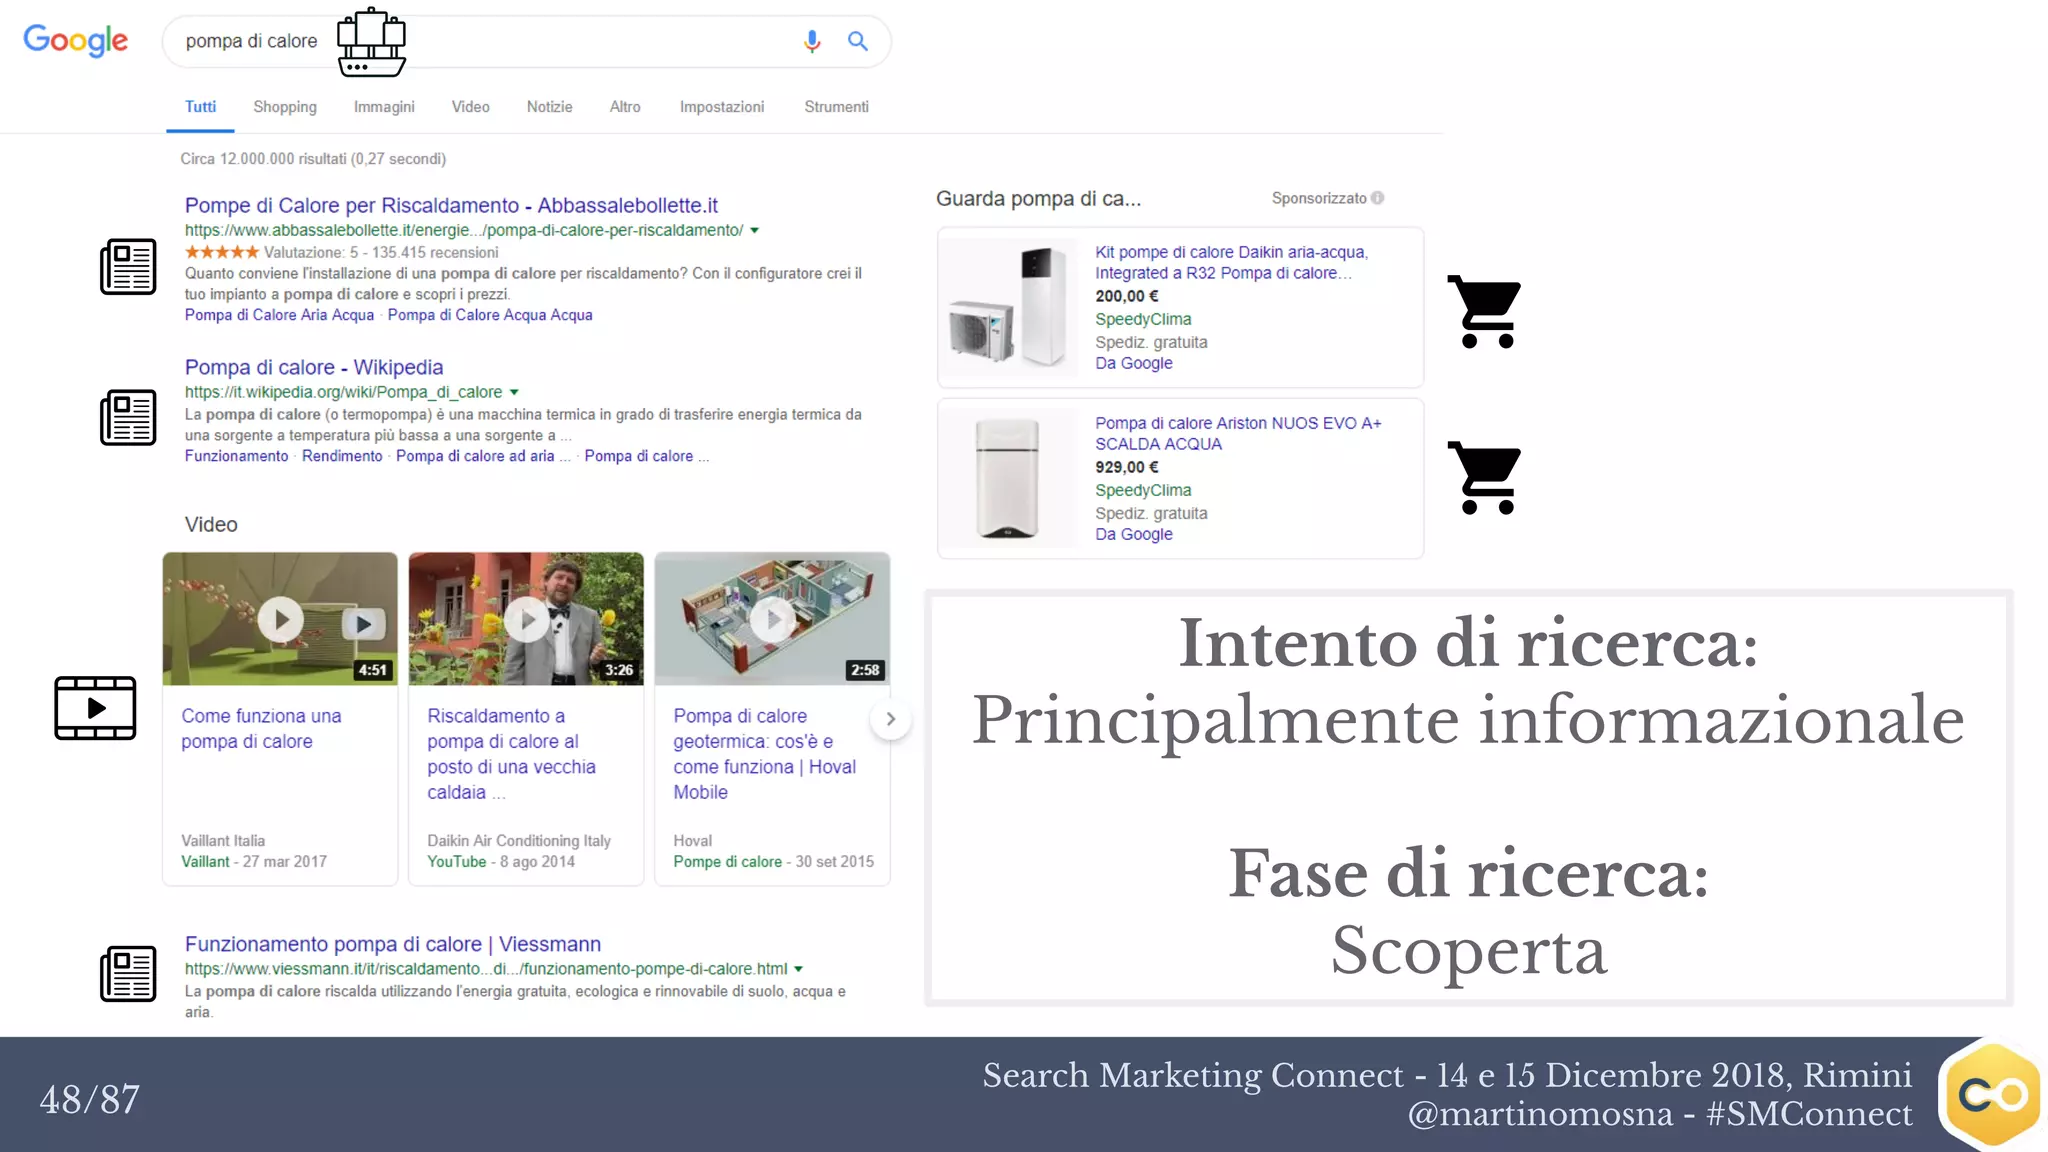Play the Vaillant 4:51 video

coord(280,619)
